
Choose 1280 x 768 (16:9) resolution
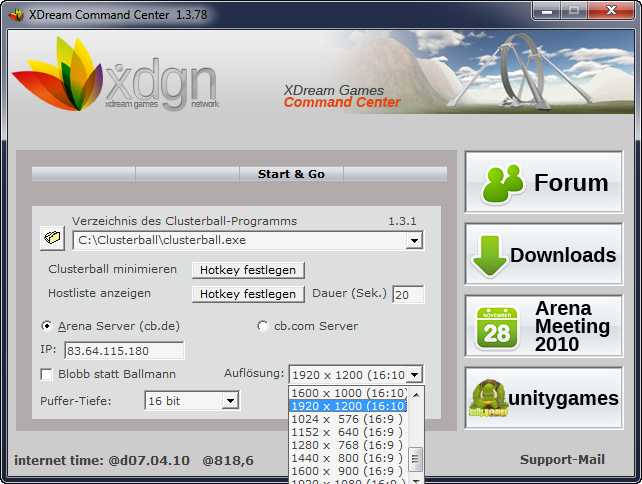pos(349,445)
